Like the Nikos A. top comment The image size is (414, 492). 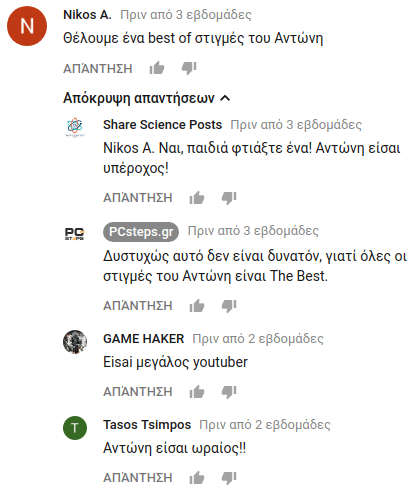point(157,68)
